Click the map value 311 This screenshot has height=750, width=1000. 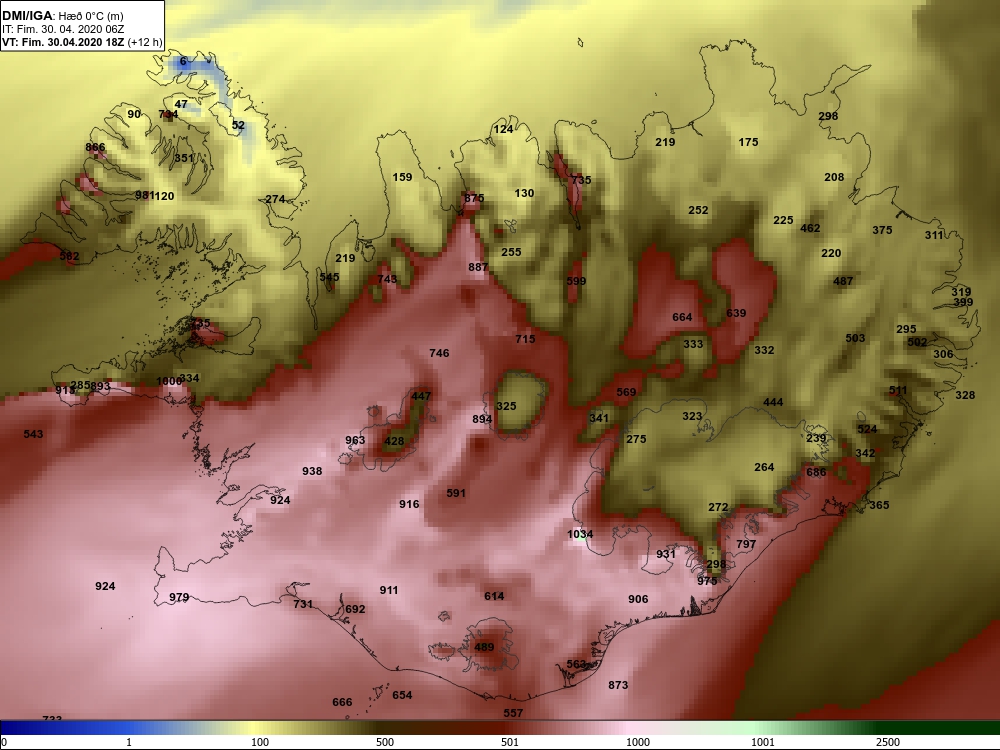point(934,235)
